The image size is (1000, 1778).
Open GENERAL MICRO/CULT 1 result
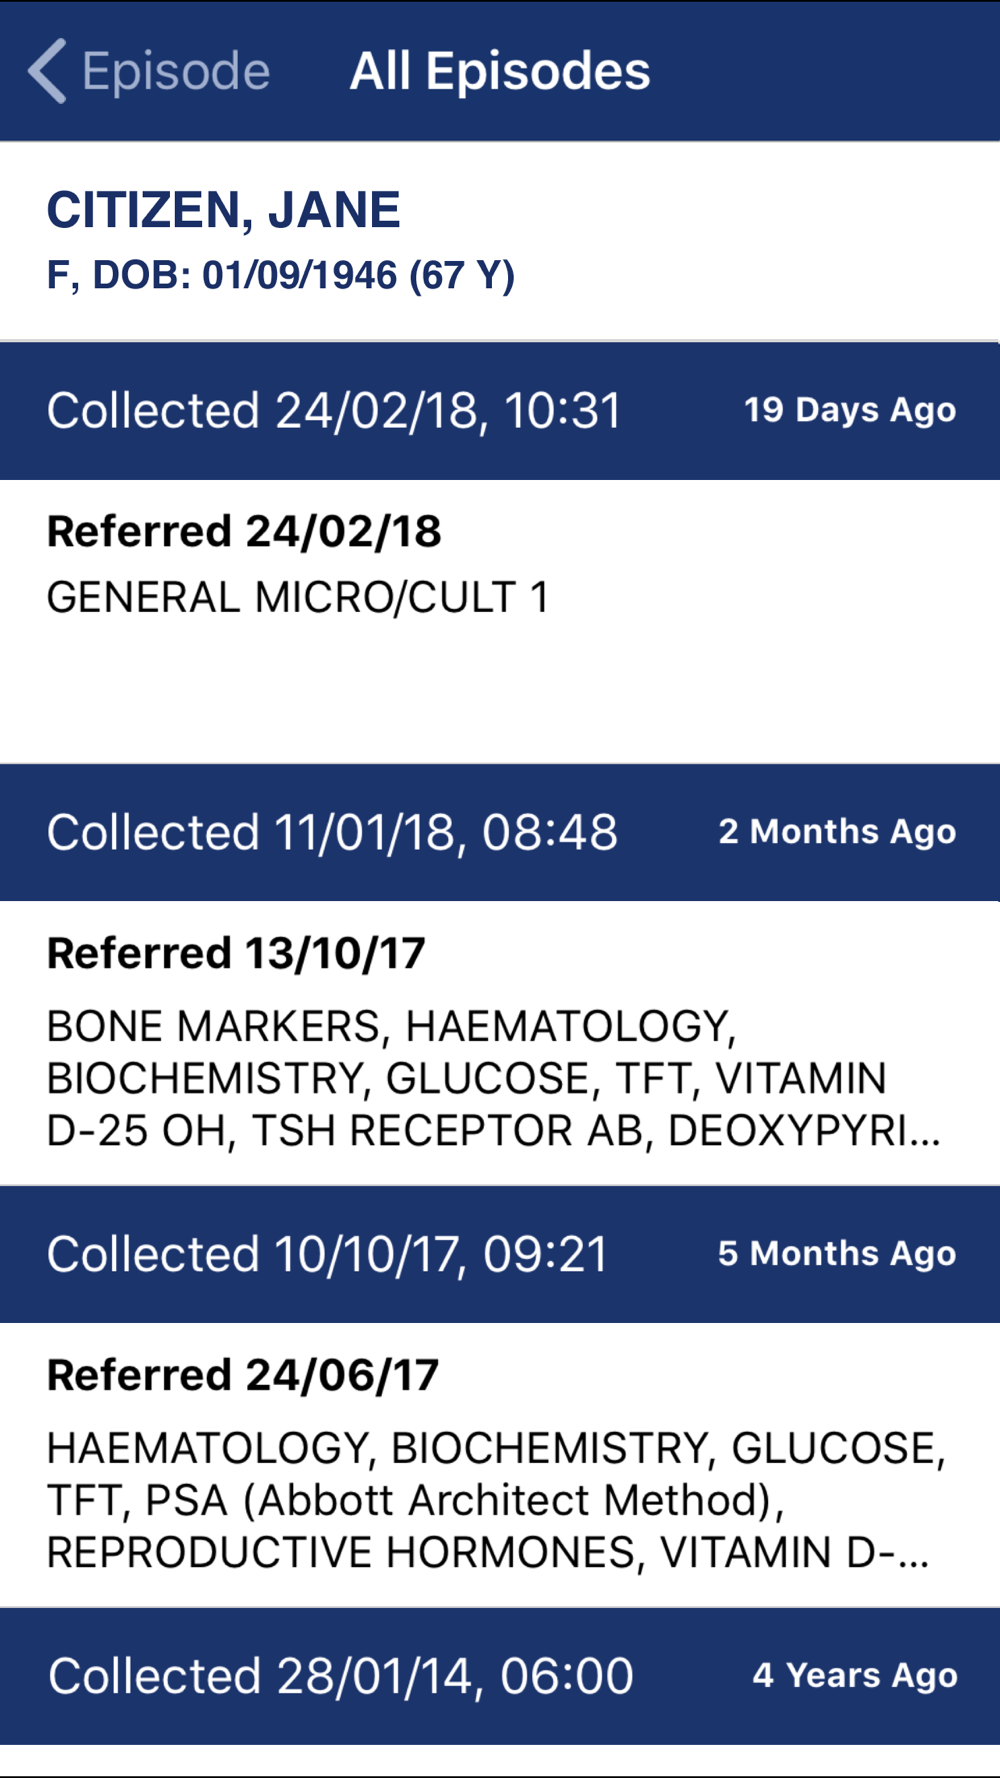tap(298, 597)
